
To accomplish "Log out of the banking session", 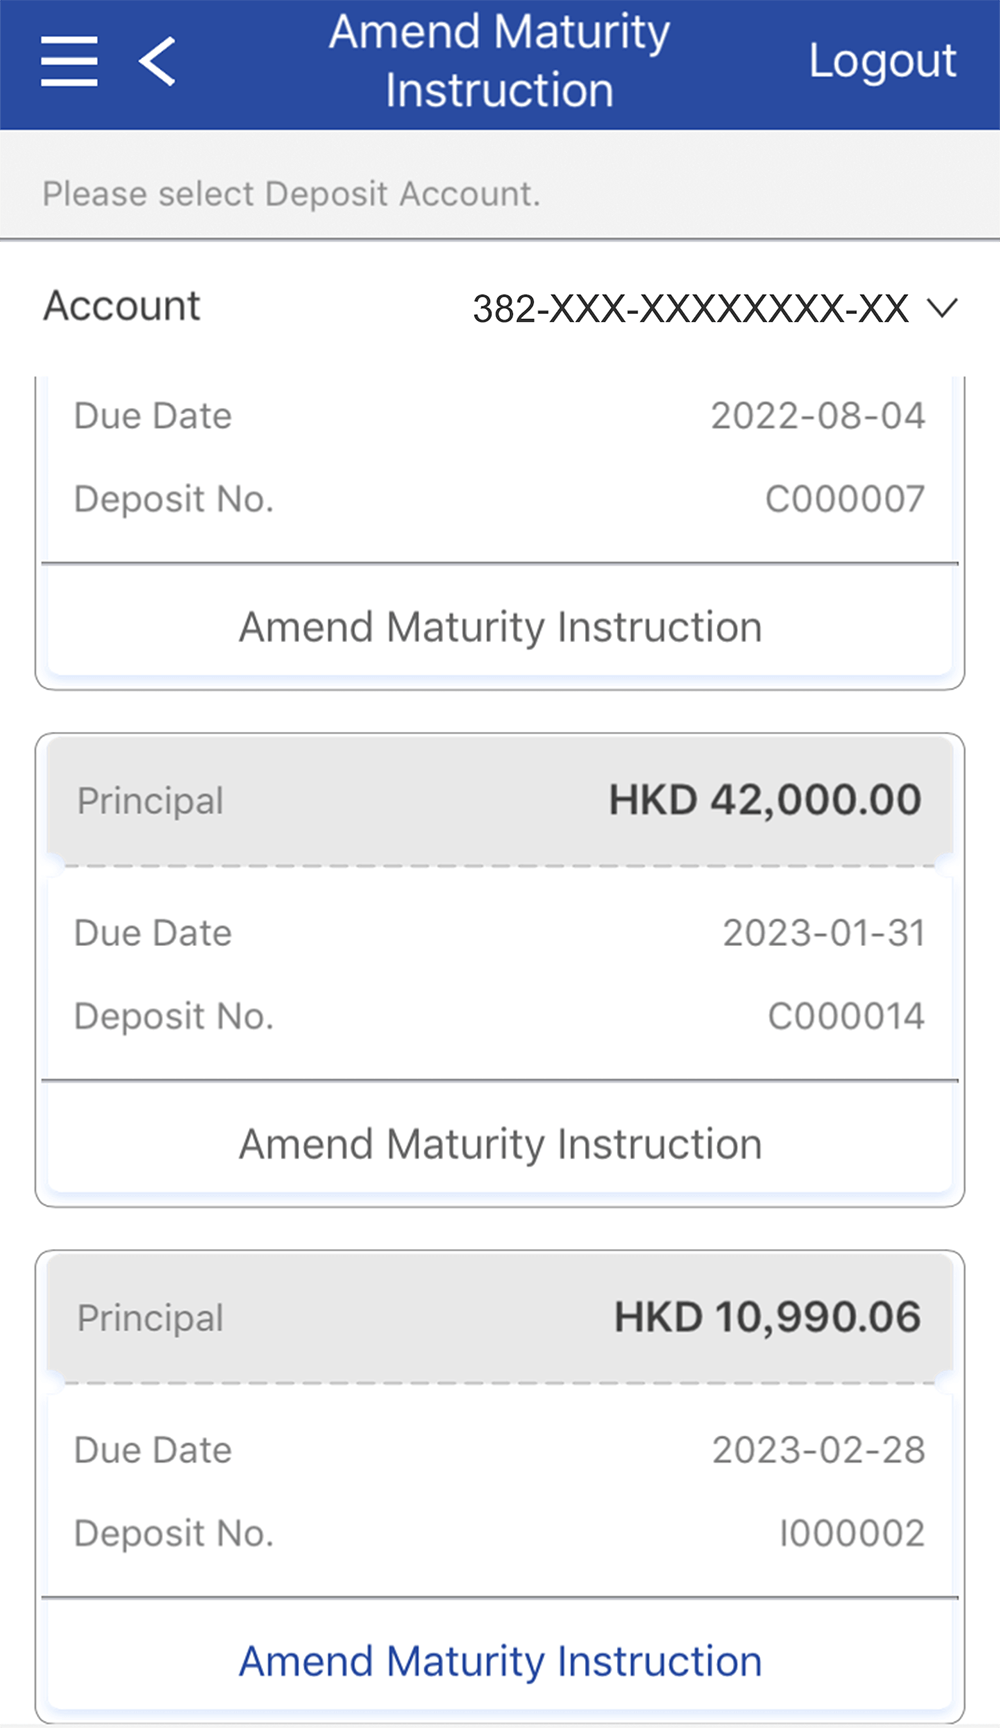I will click(882, 61).
